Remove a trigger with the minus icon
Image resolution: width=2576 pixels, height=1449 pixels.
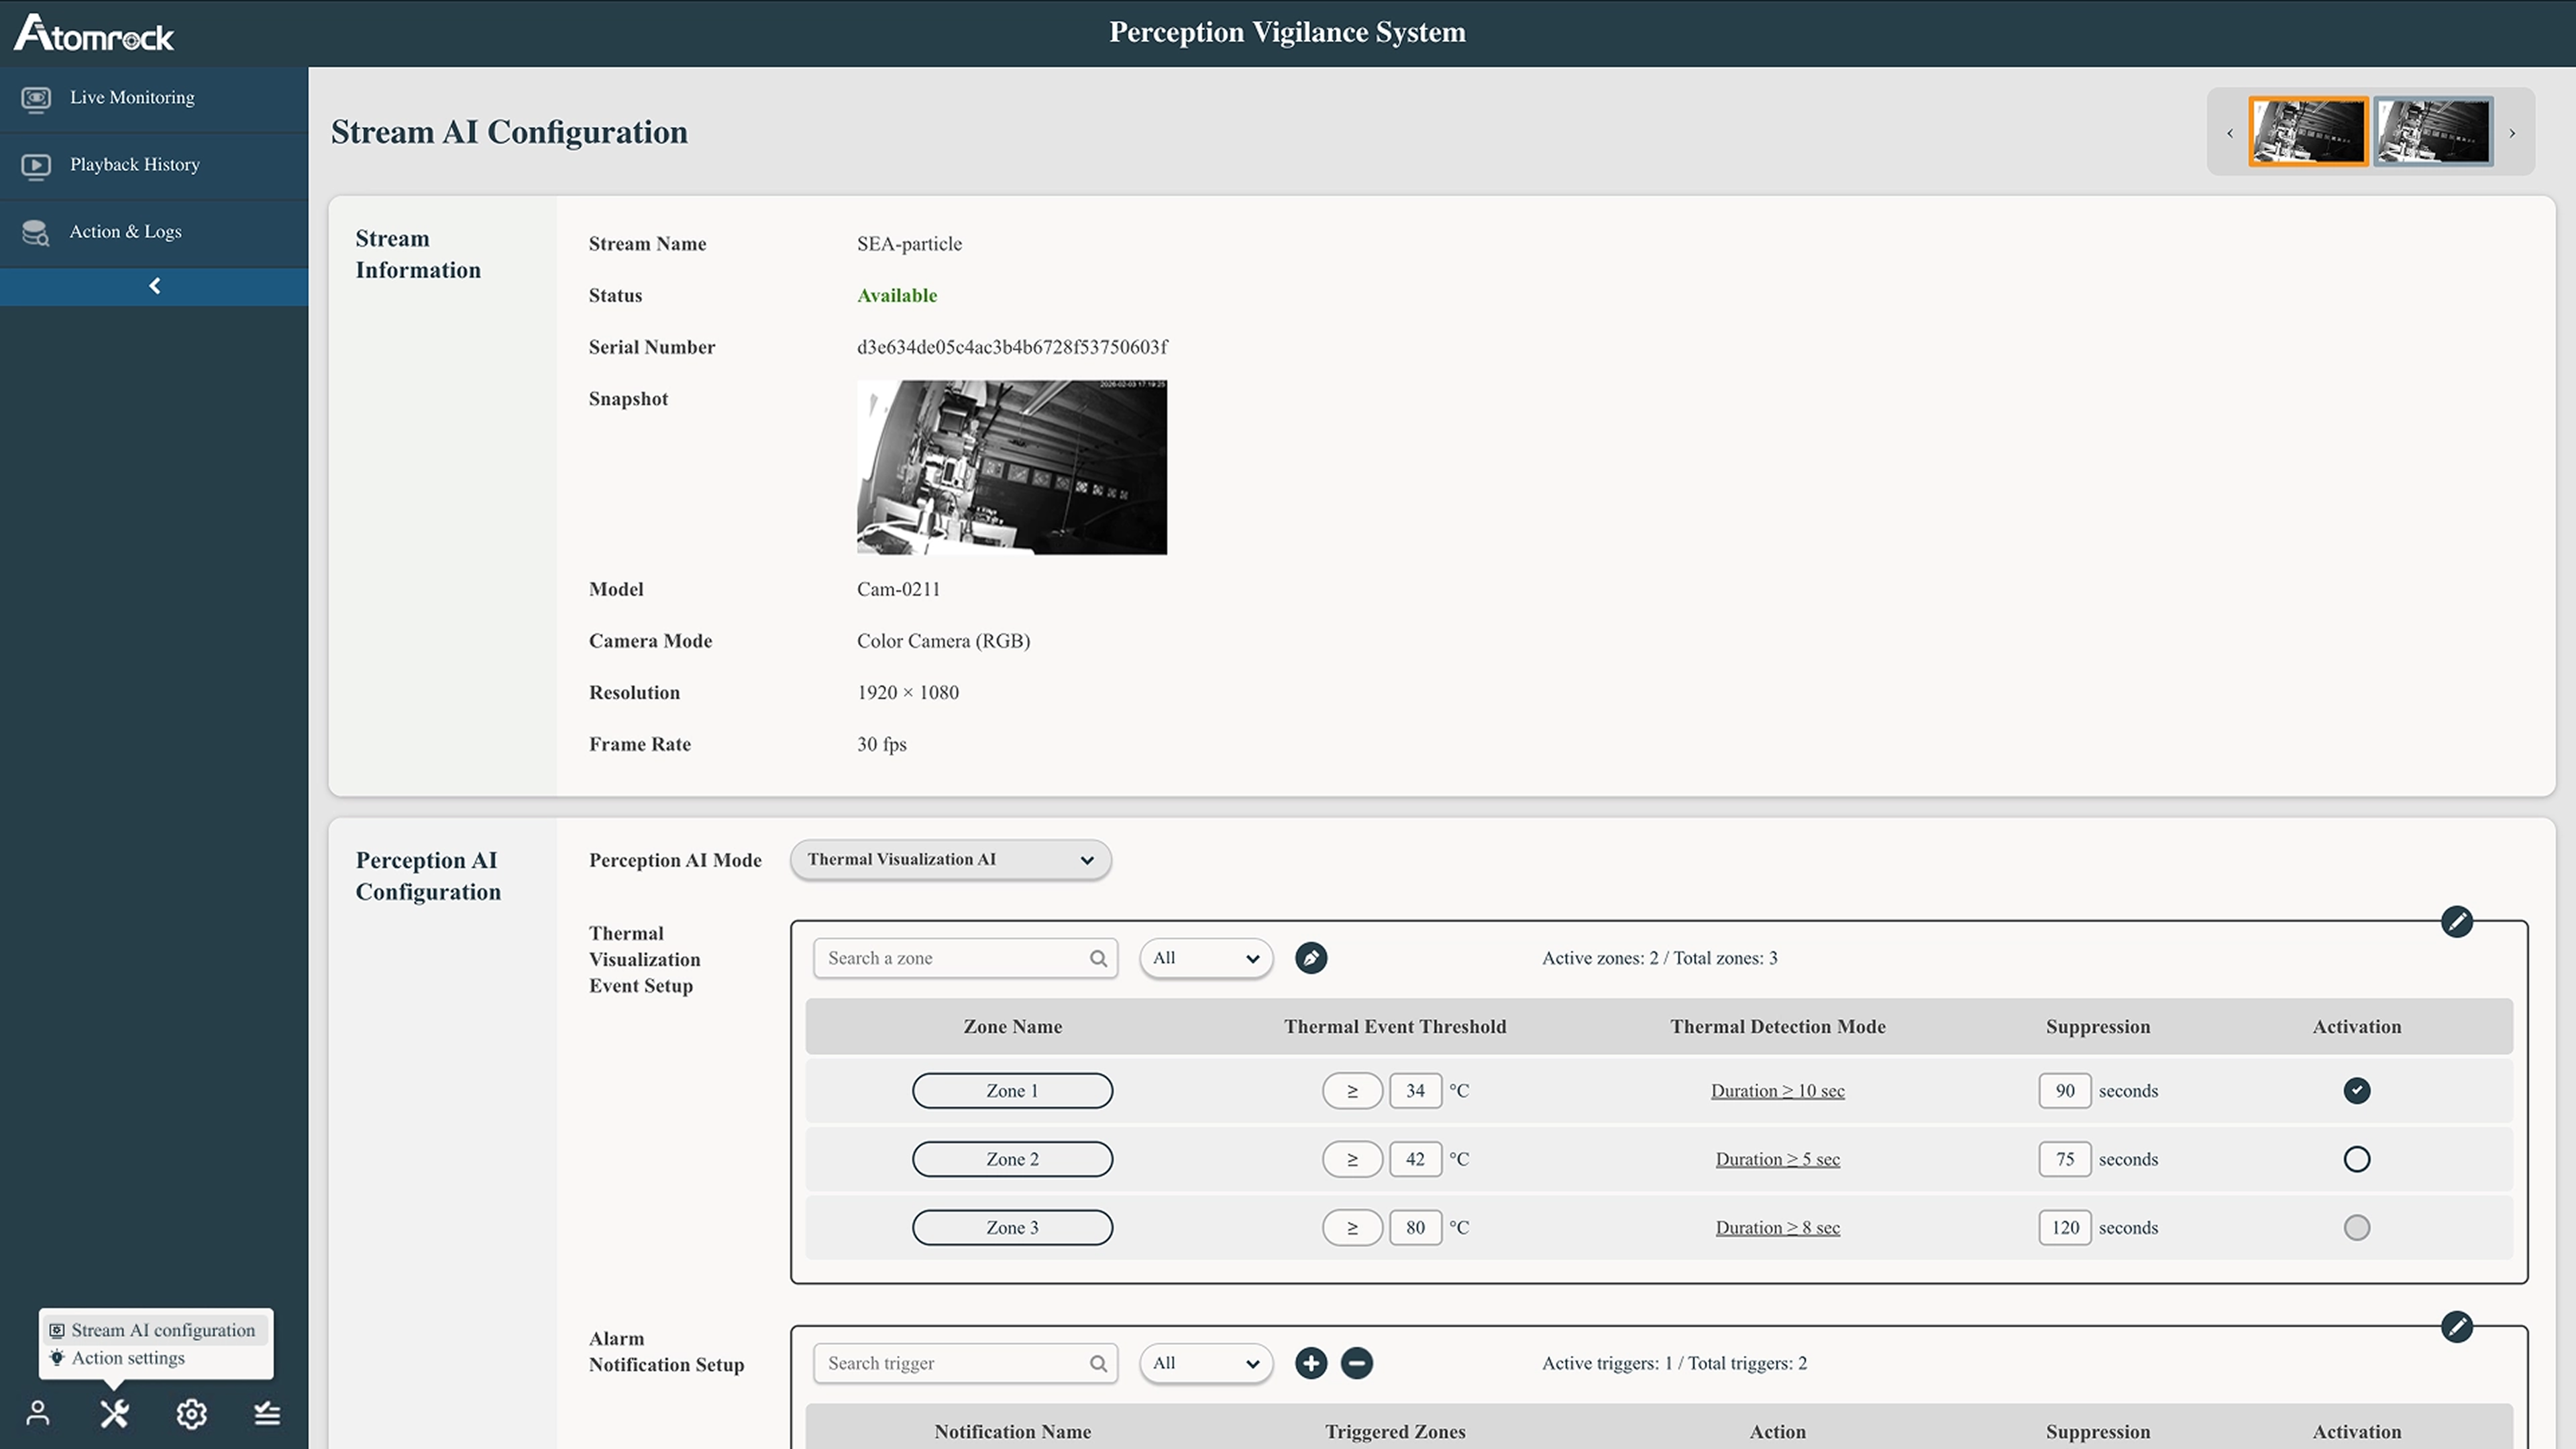[x=1356, y=1363]
